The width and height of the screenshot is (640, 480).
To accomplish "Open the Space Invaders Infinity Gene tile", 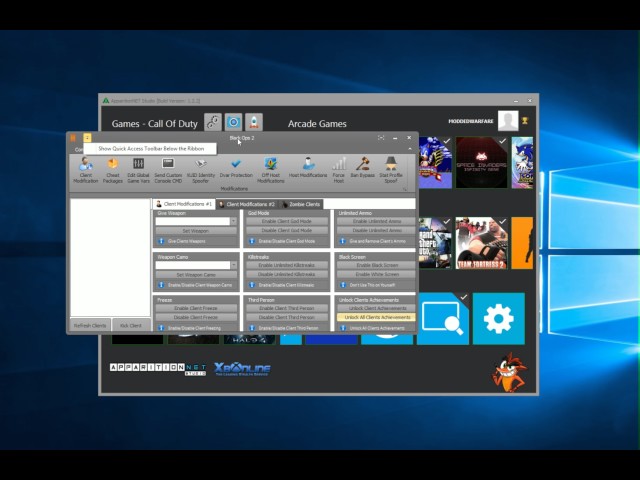I will (482, 162).
